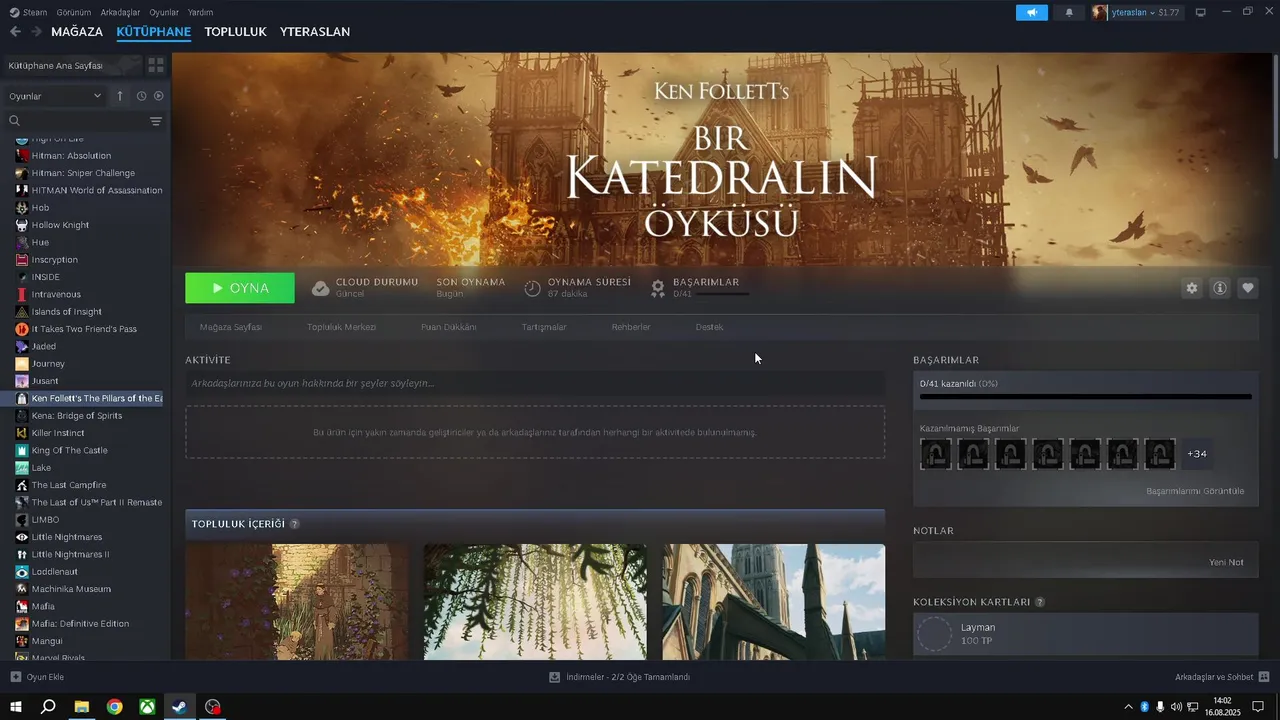Open game settings gear icon
This screenshot has width=1280, height=720.
point(1191,288)
